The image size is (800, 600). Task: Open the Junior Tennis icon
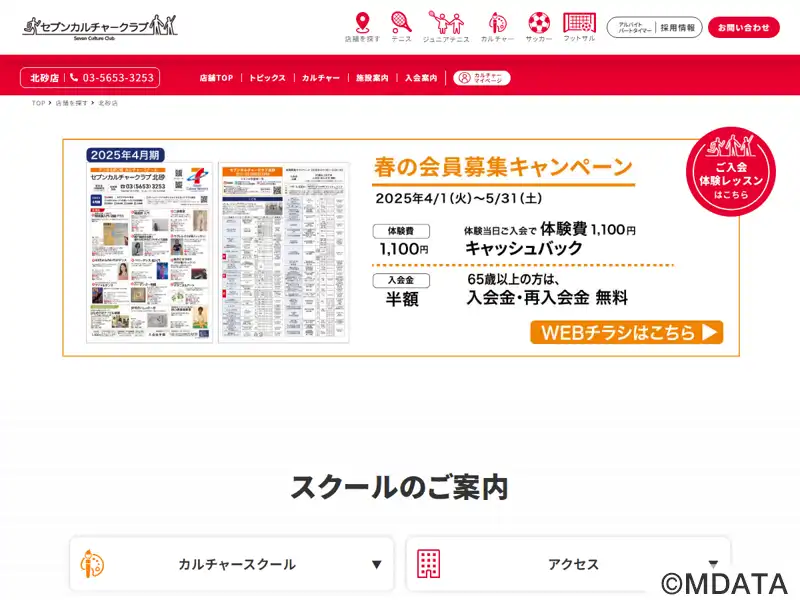click(x=446, y=22)
